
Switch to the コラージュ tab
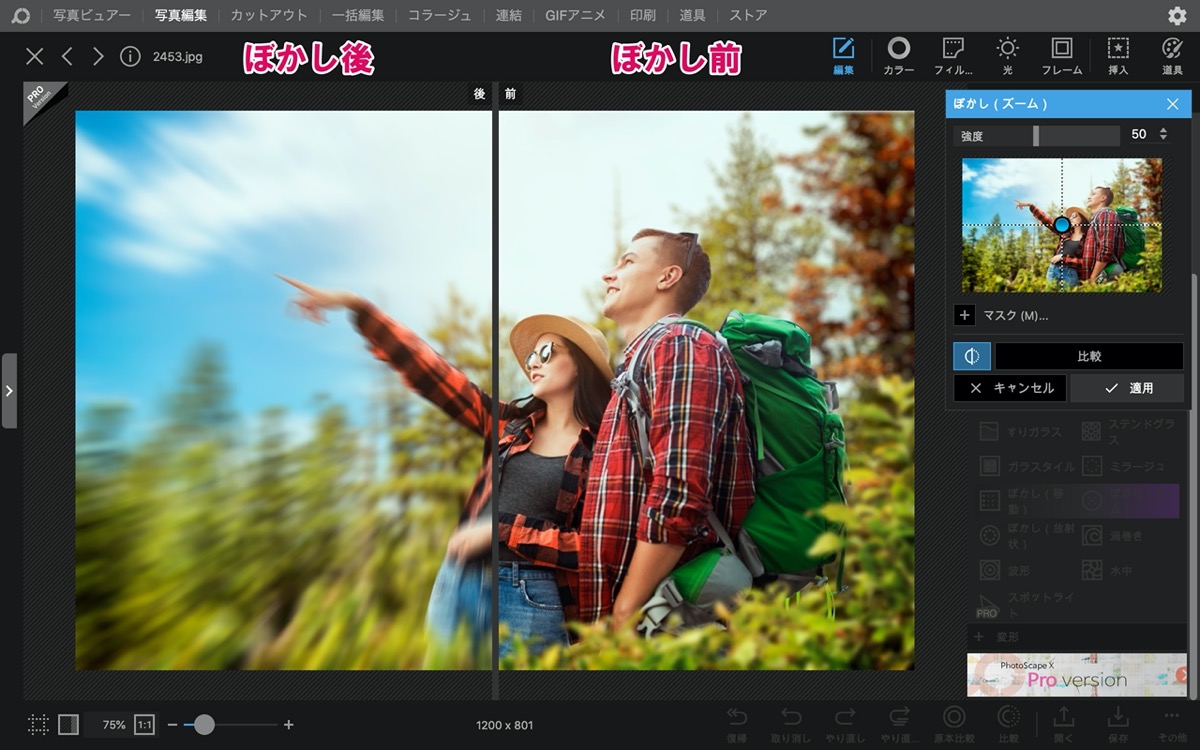pyautogui.click(x=439, y=15)
